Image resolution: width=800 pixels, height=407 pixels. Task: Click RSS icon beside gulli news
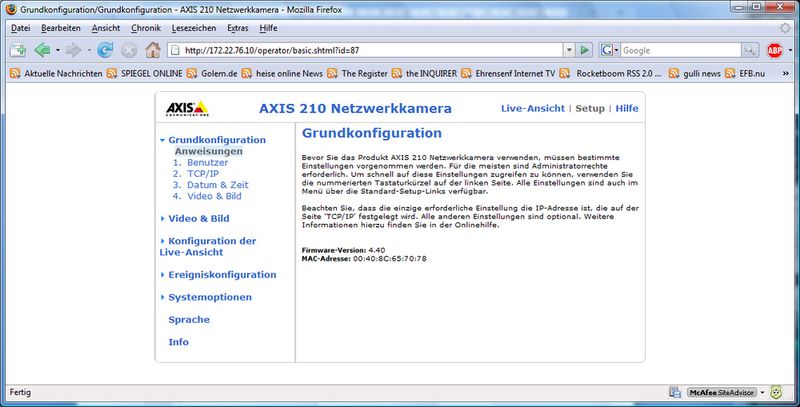(x=674, y=73)
